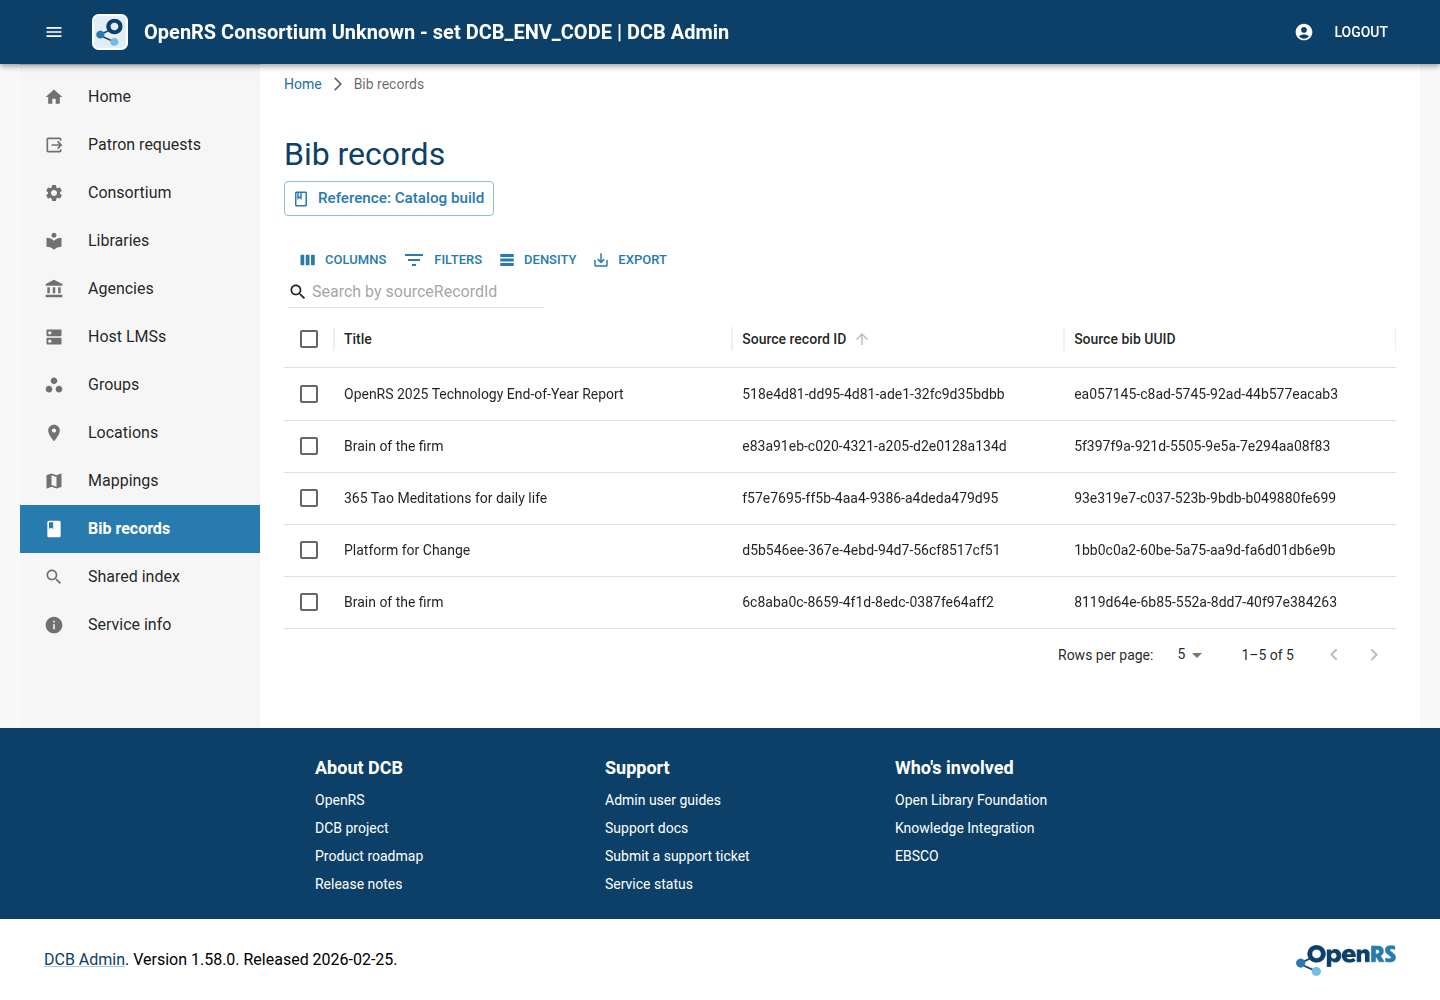Screen dimensions: 1440x1000
Task: Toggle the select-all rows checkbox
Action: tap(309, 339)
